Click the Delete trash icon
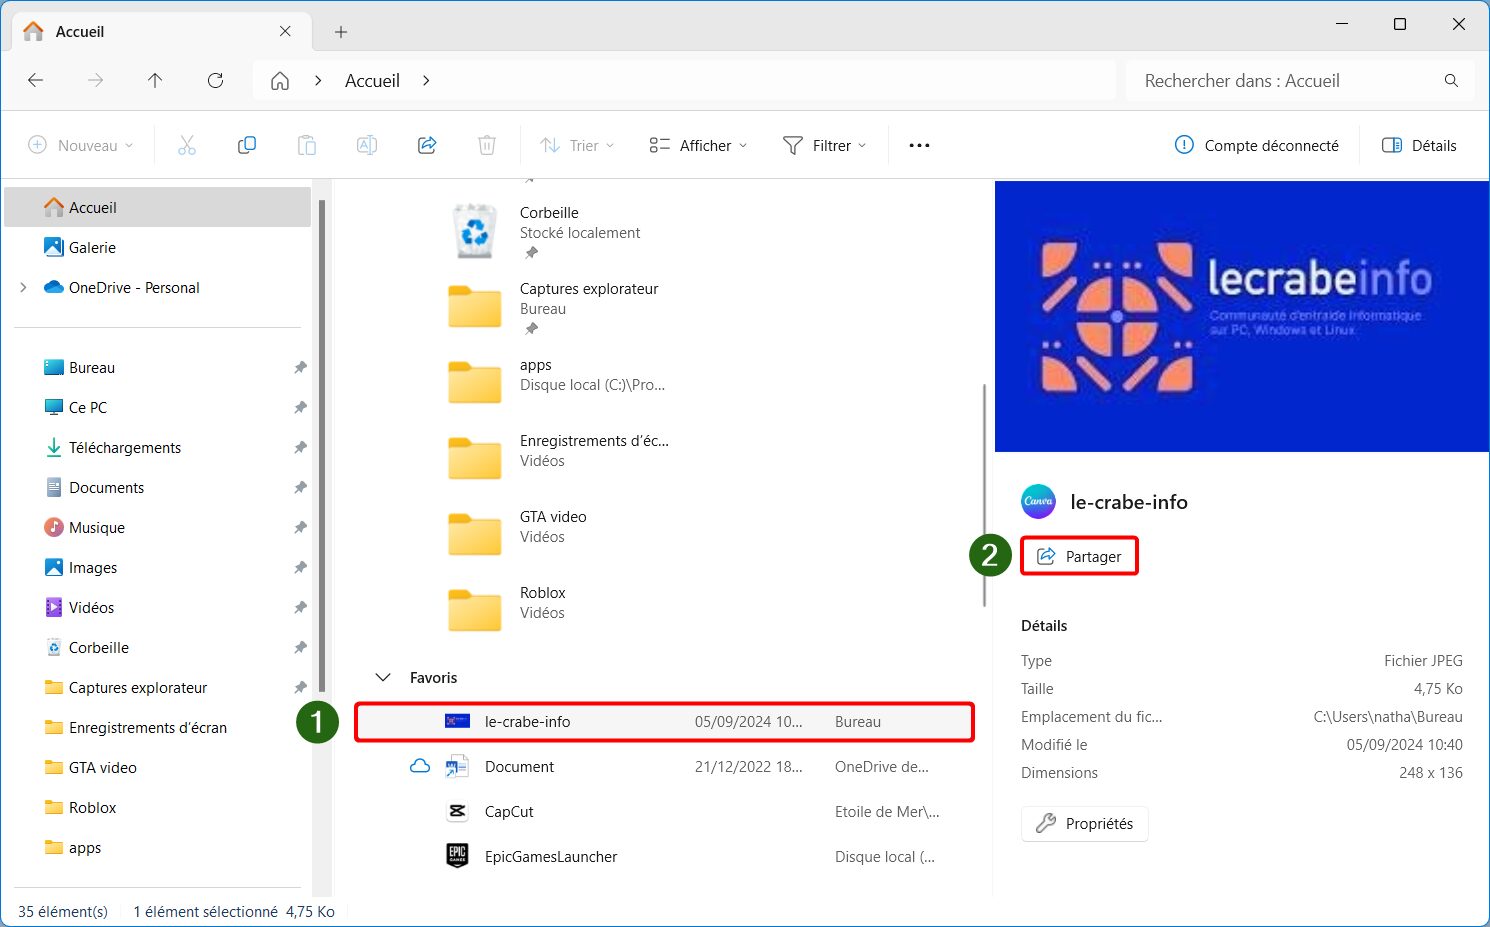Viewport: 1490px width, 927px height. [487, 145]
